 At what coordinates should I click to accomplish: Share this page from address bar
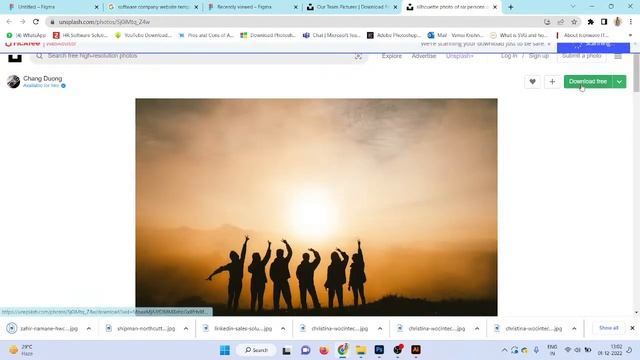point(561,22)
